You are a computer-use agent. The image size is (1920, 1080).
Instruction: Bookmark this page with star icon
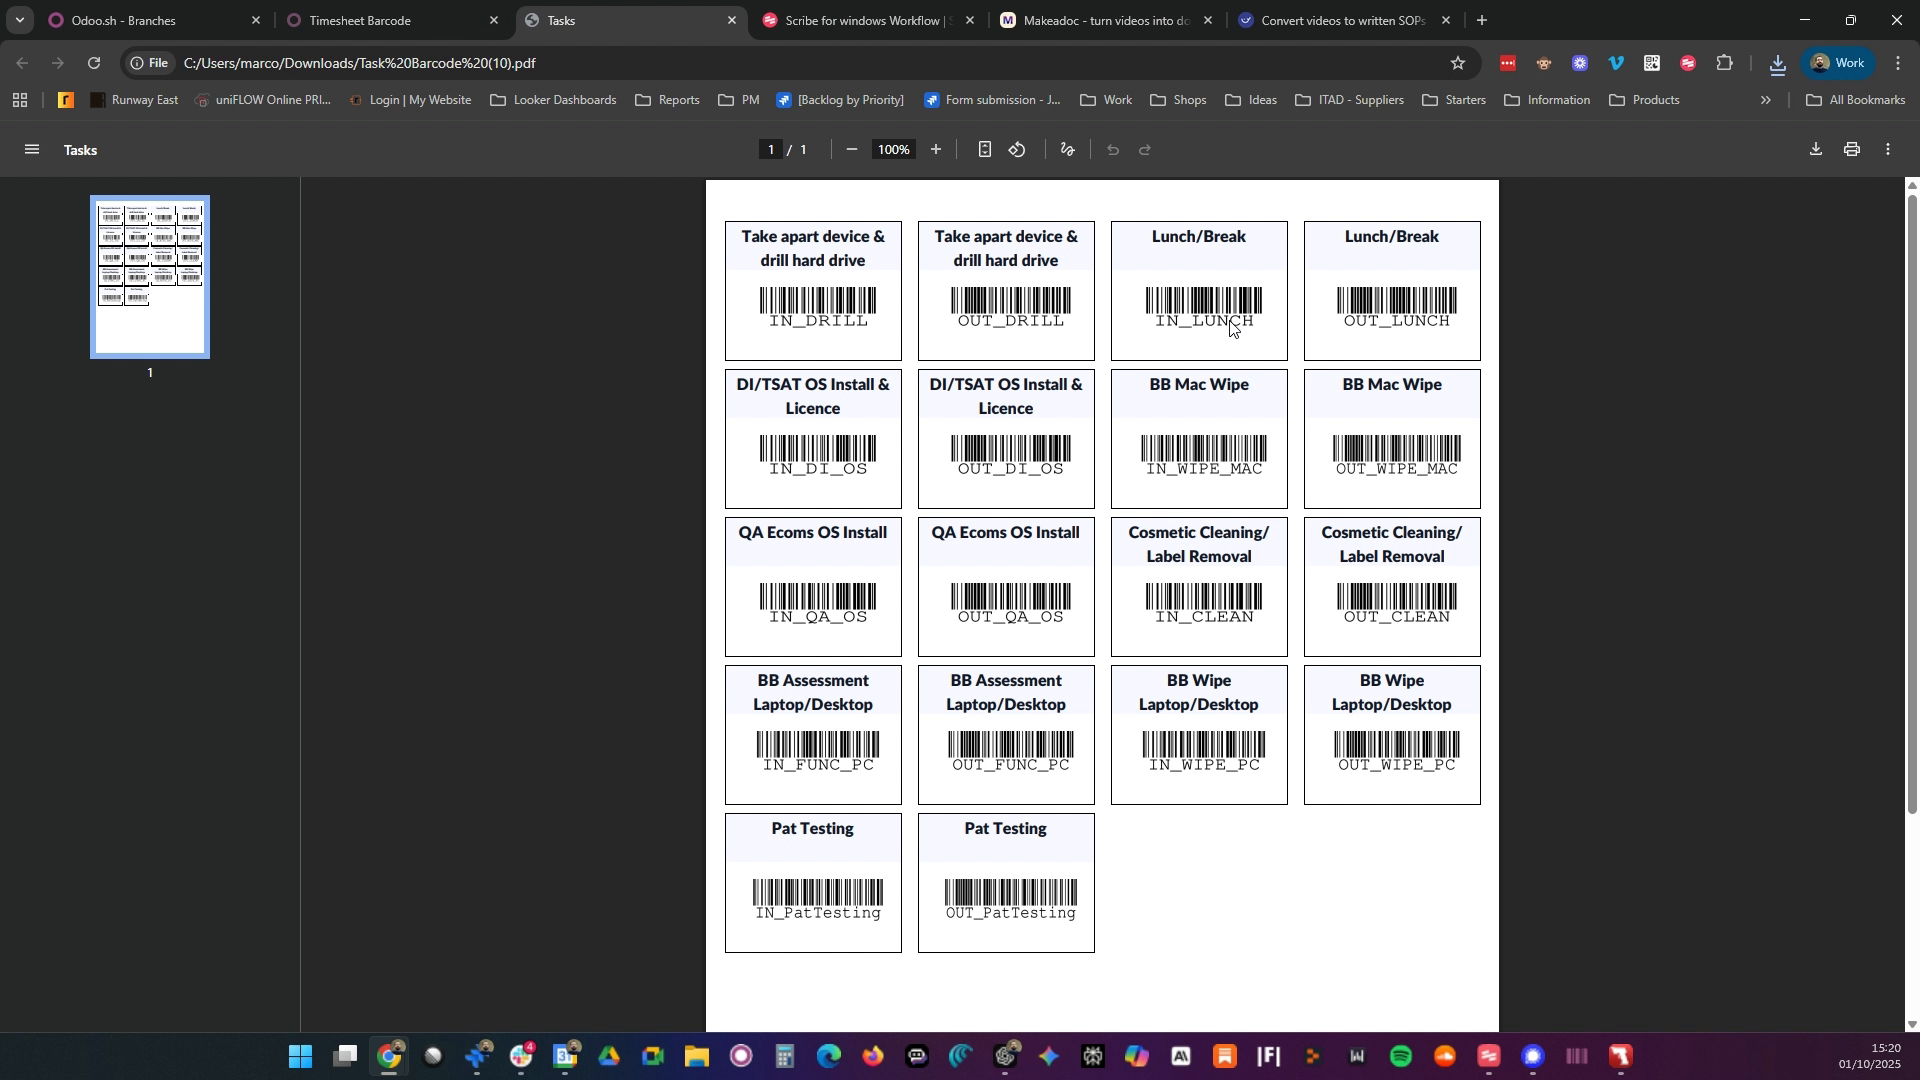pyautogui.click(x=1458, y=63)
